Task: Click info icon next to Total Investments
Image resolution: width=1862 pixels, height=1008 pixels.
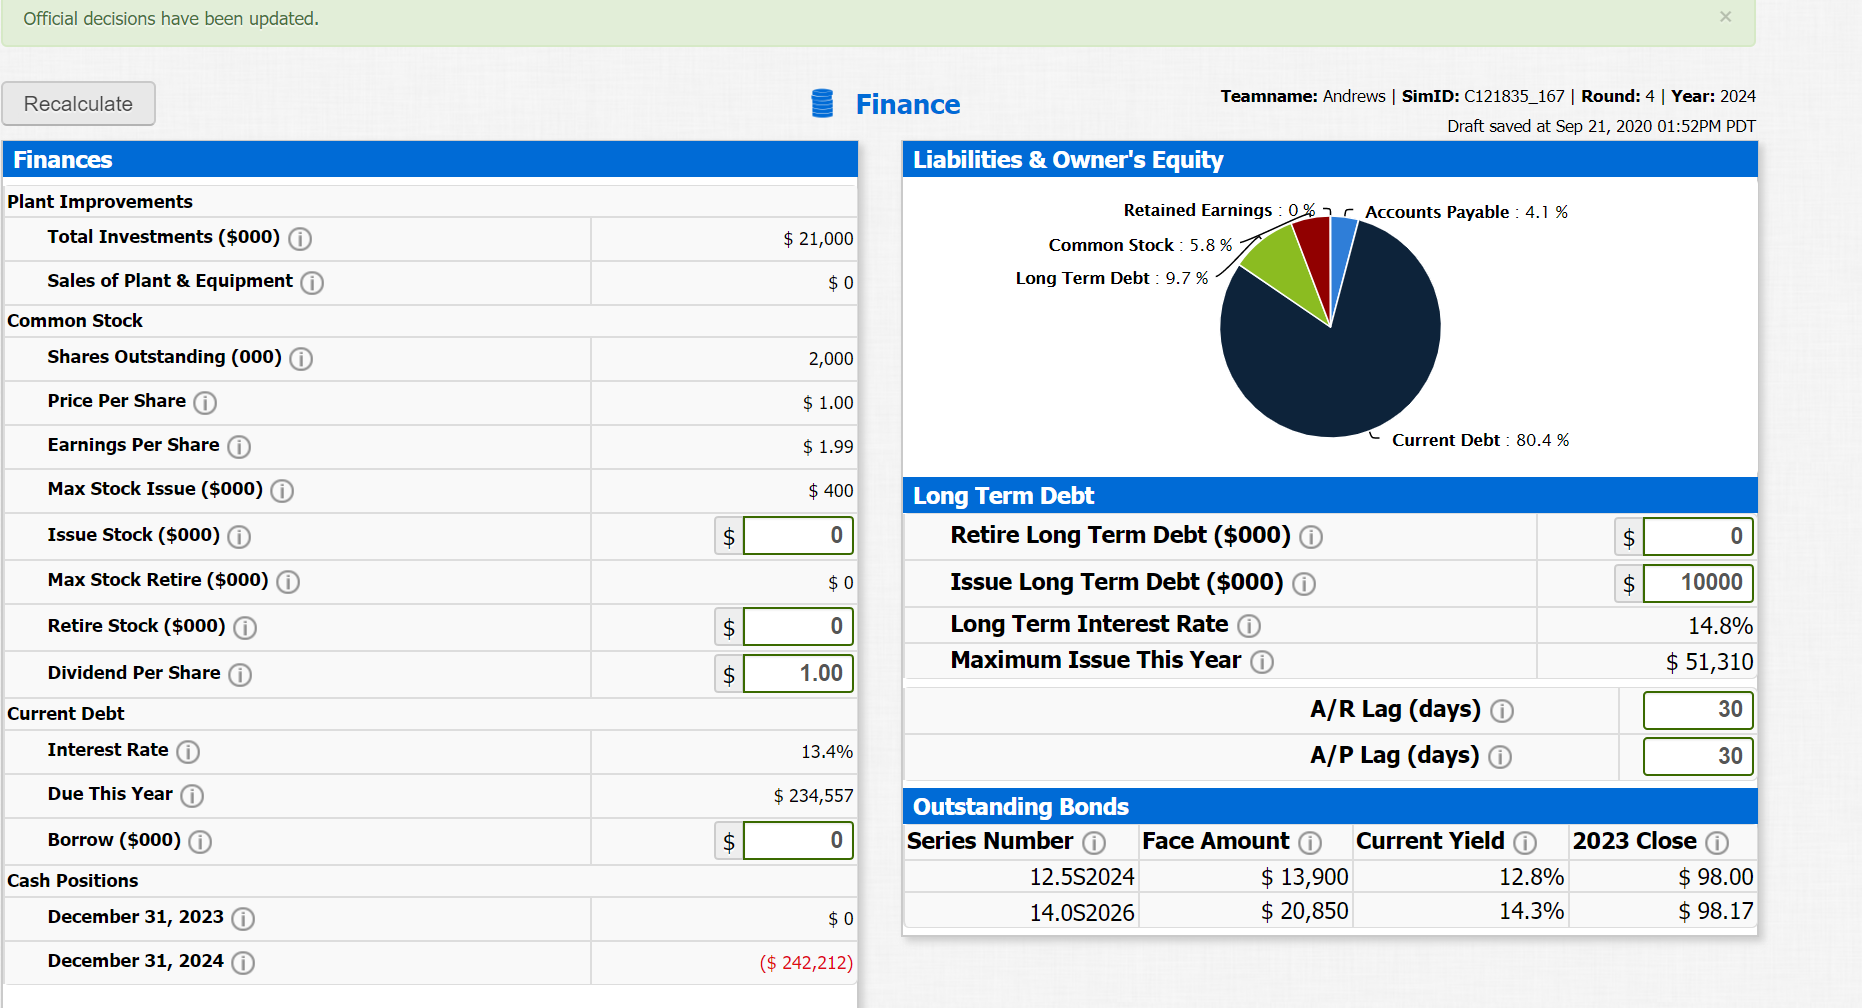Action: tap(300, 239)
